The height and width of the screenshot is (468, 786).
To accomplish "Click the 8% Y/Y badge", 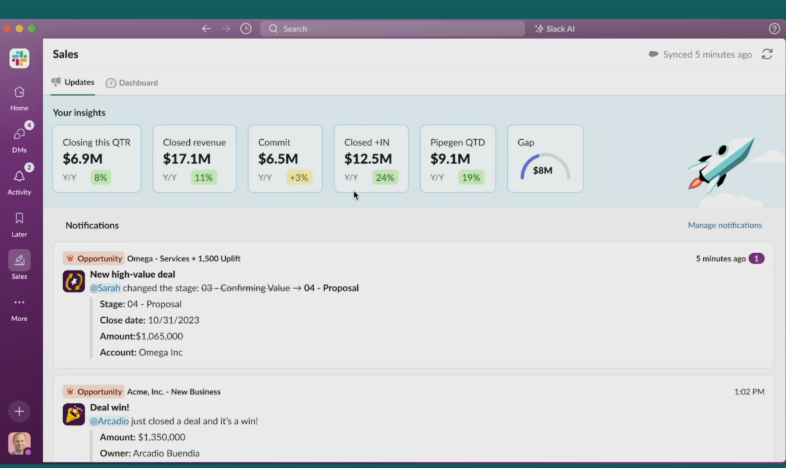I will (x=101, y=177).
